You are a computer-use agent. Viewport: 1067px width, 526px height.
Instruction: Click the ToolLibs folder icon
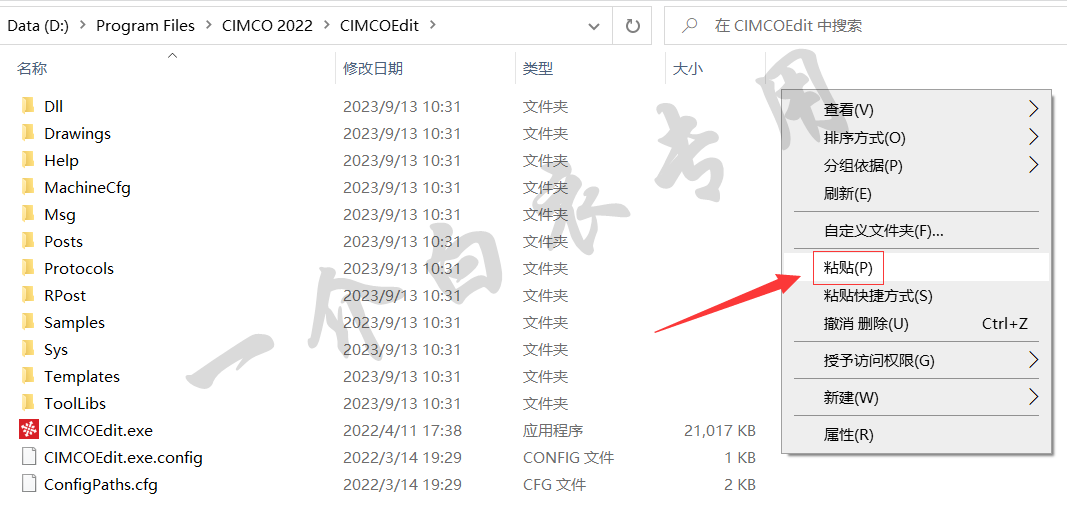coord(28,403)
